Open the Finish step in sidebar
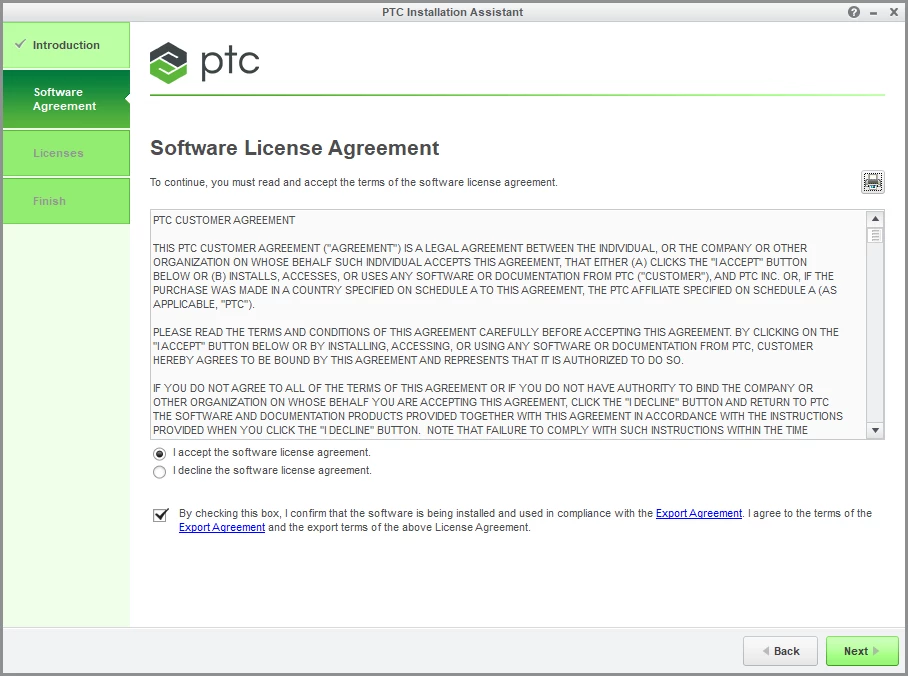 click(66, 201)
